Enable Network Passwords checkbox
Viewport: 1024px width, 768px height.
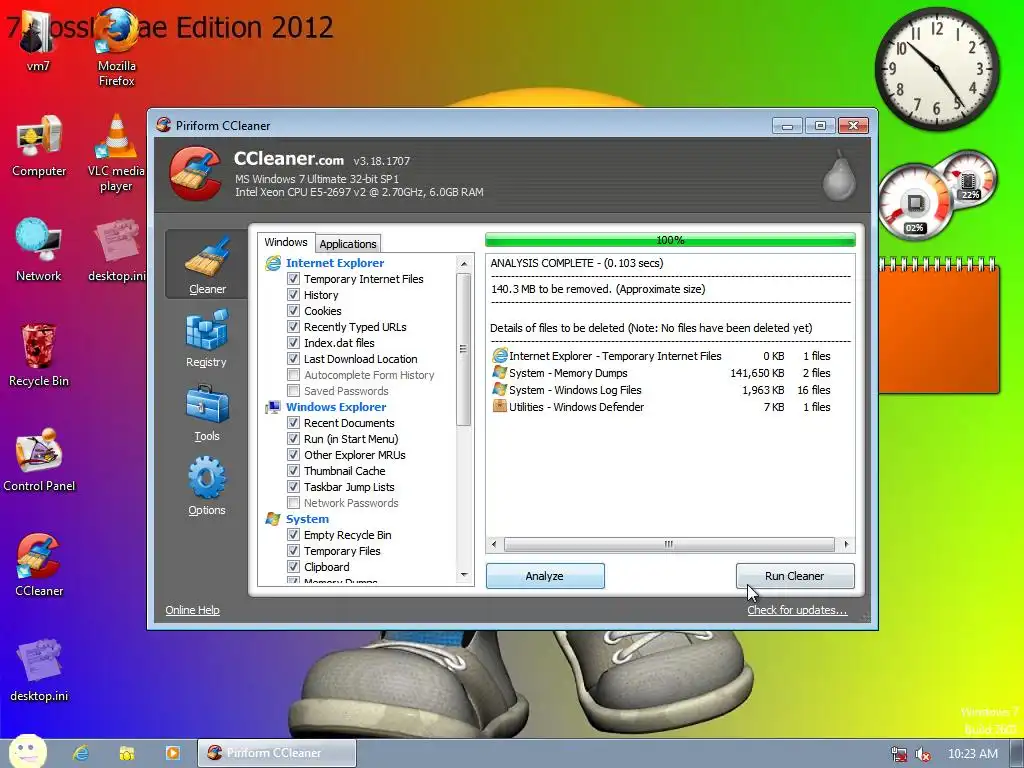[x=293, y=503]
